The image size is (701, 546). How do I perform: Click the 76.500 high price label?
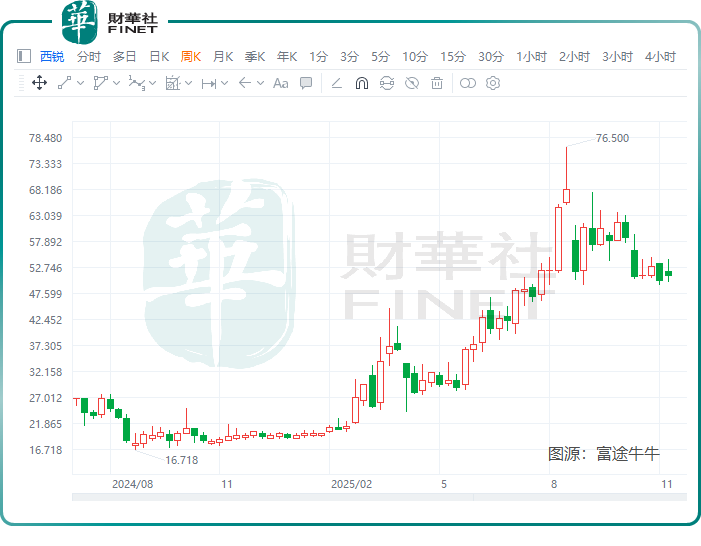tap(612, 138)
